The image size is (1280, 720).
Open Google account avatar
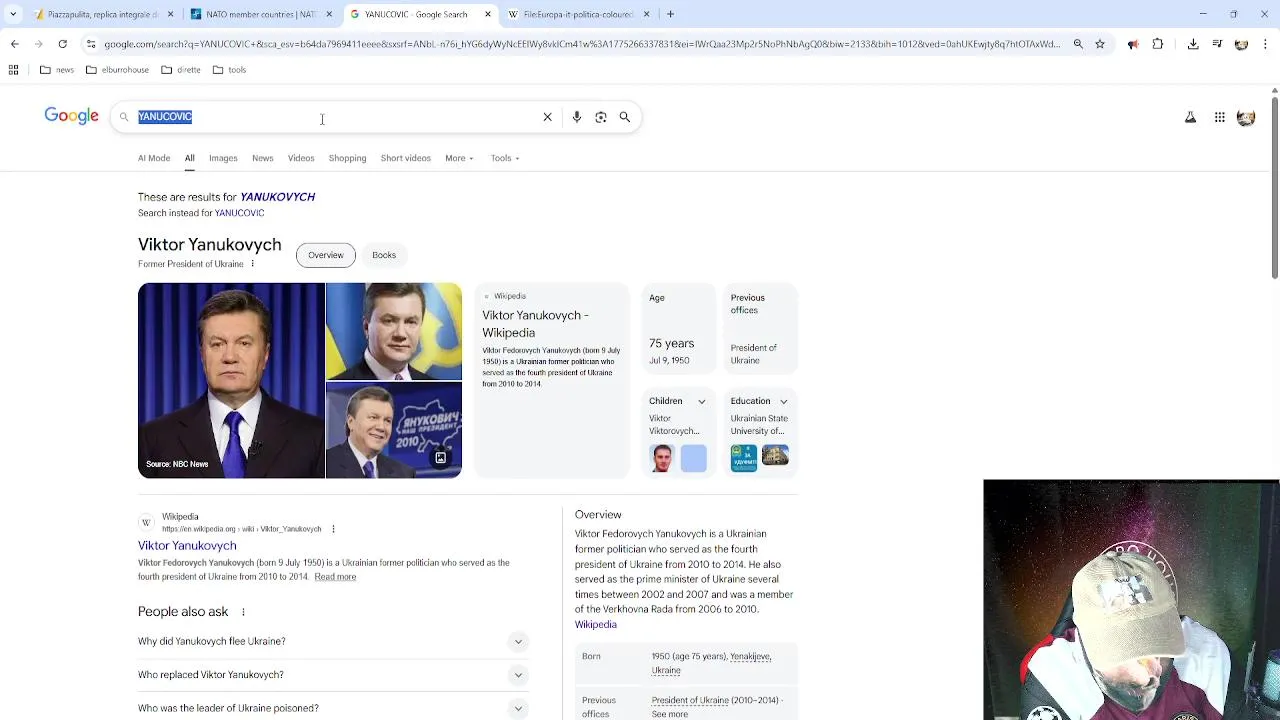(x=1246, y=117)
